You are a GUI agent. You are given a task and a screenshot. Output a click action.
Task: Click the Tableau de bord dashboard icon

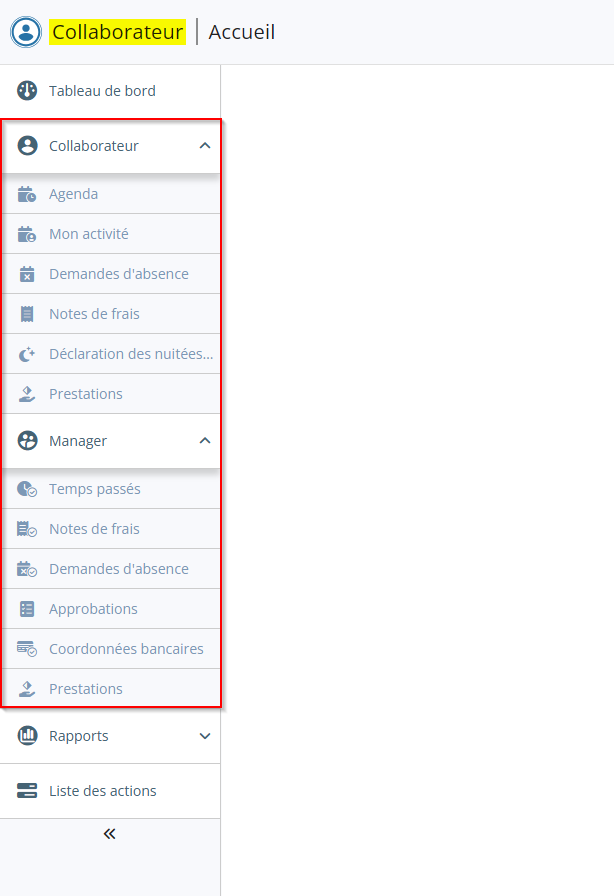pyautogui.click(x=27, y=91)
